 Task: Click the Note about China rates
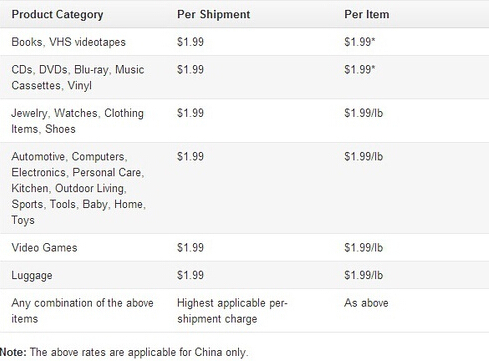pyautogui.click(x=124, y=352)
